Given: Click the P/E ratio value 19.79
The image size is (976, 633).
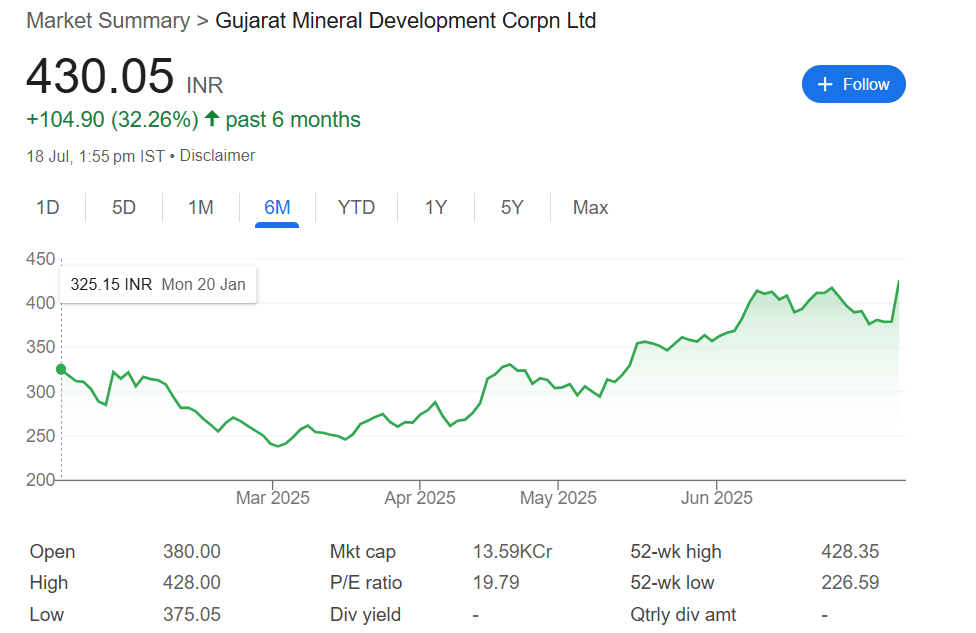Looking at the screenshot, I should tap(496, 583).
